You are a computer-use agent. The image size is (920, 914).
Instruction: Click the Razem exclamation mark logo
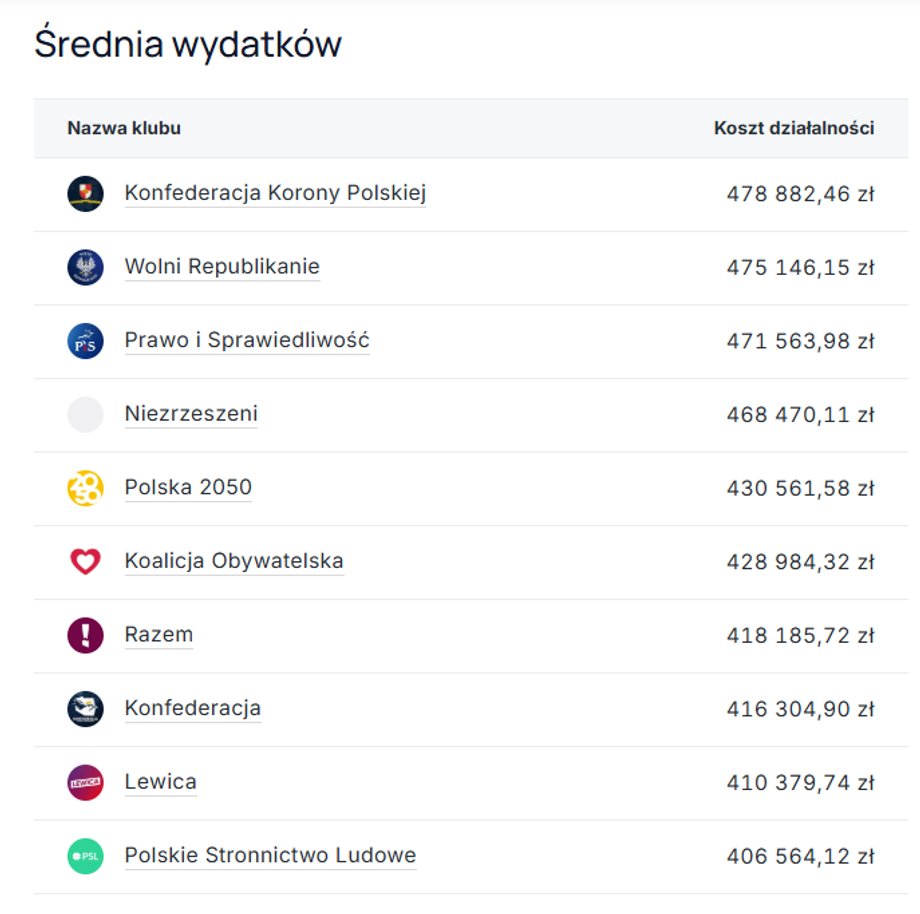pos(85,635)
